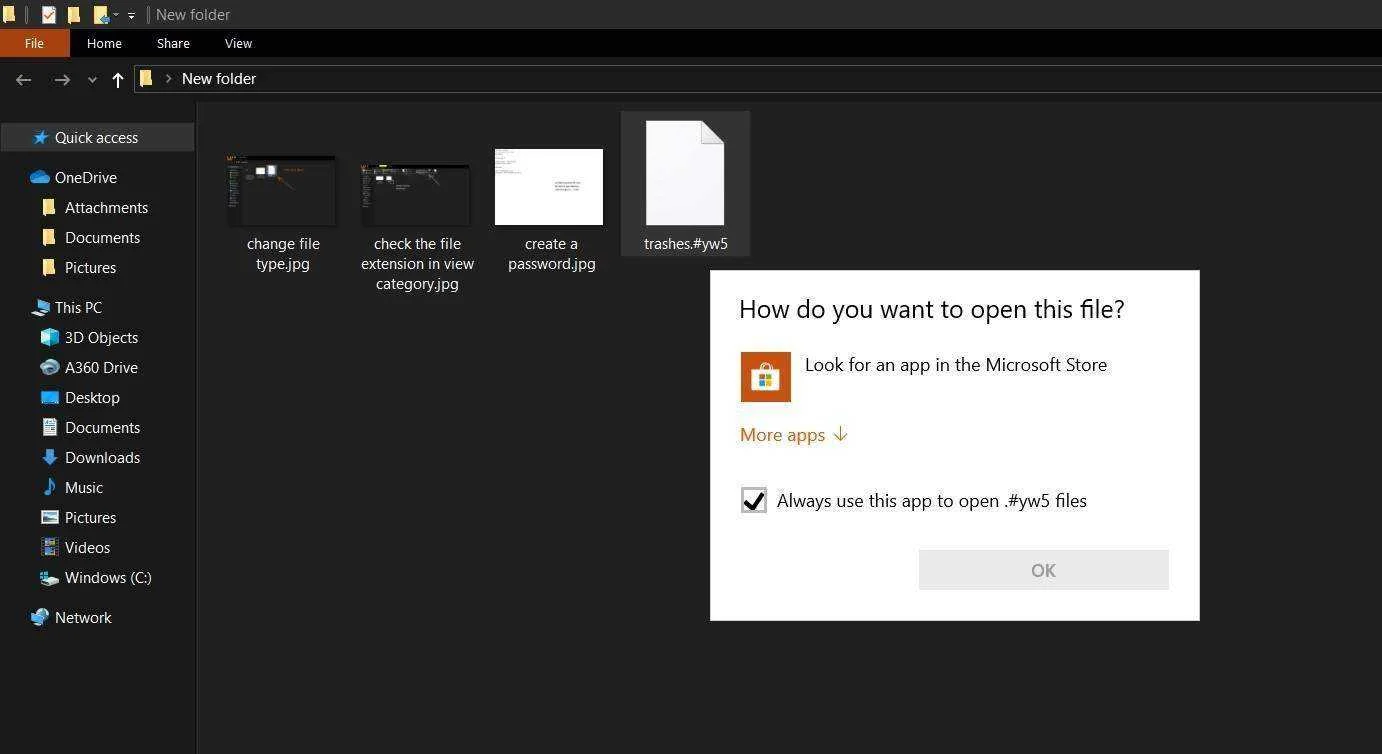Image resolution: width=1382 pixels, height=754 pixels.
Task: Click the This PC Documents icon
Action: tap(49, 427)
